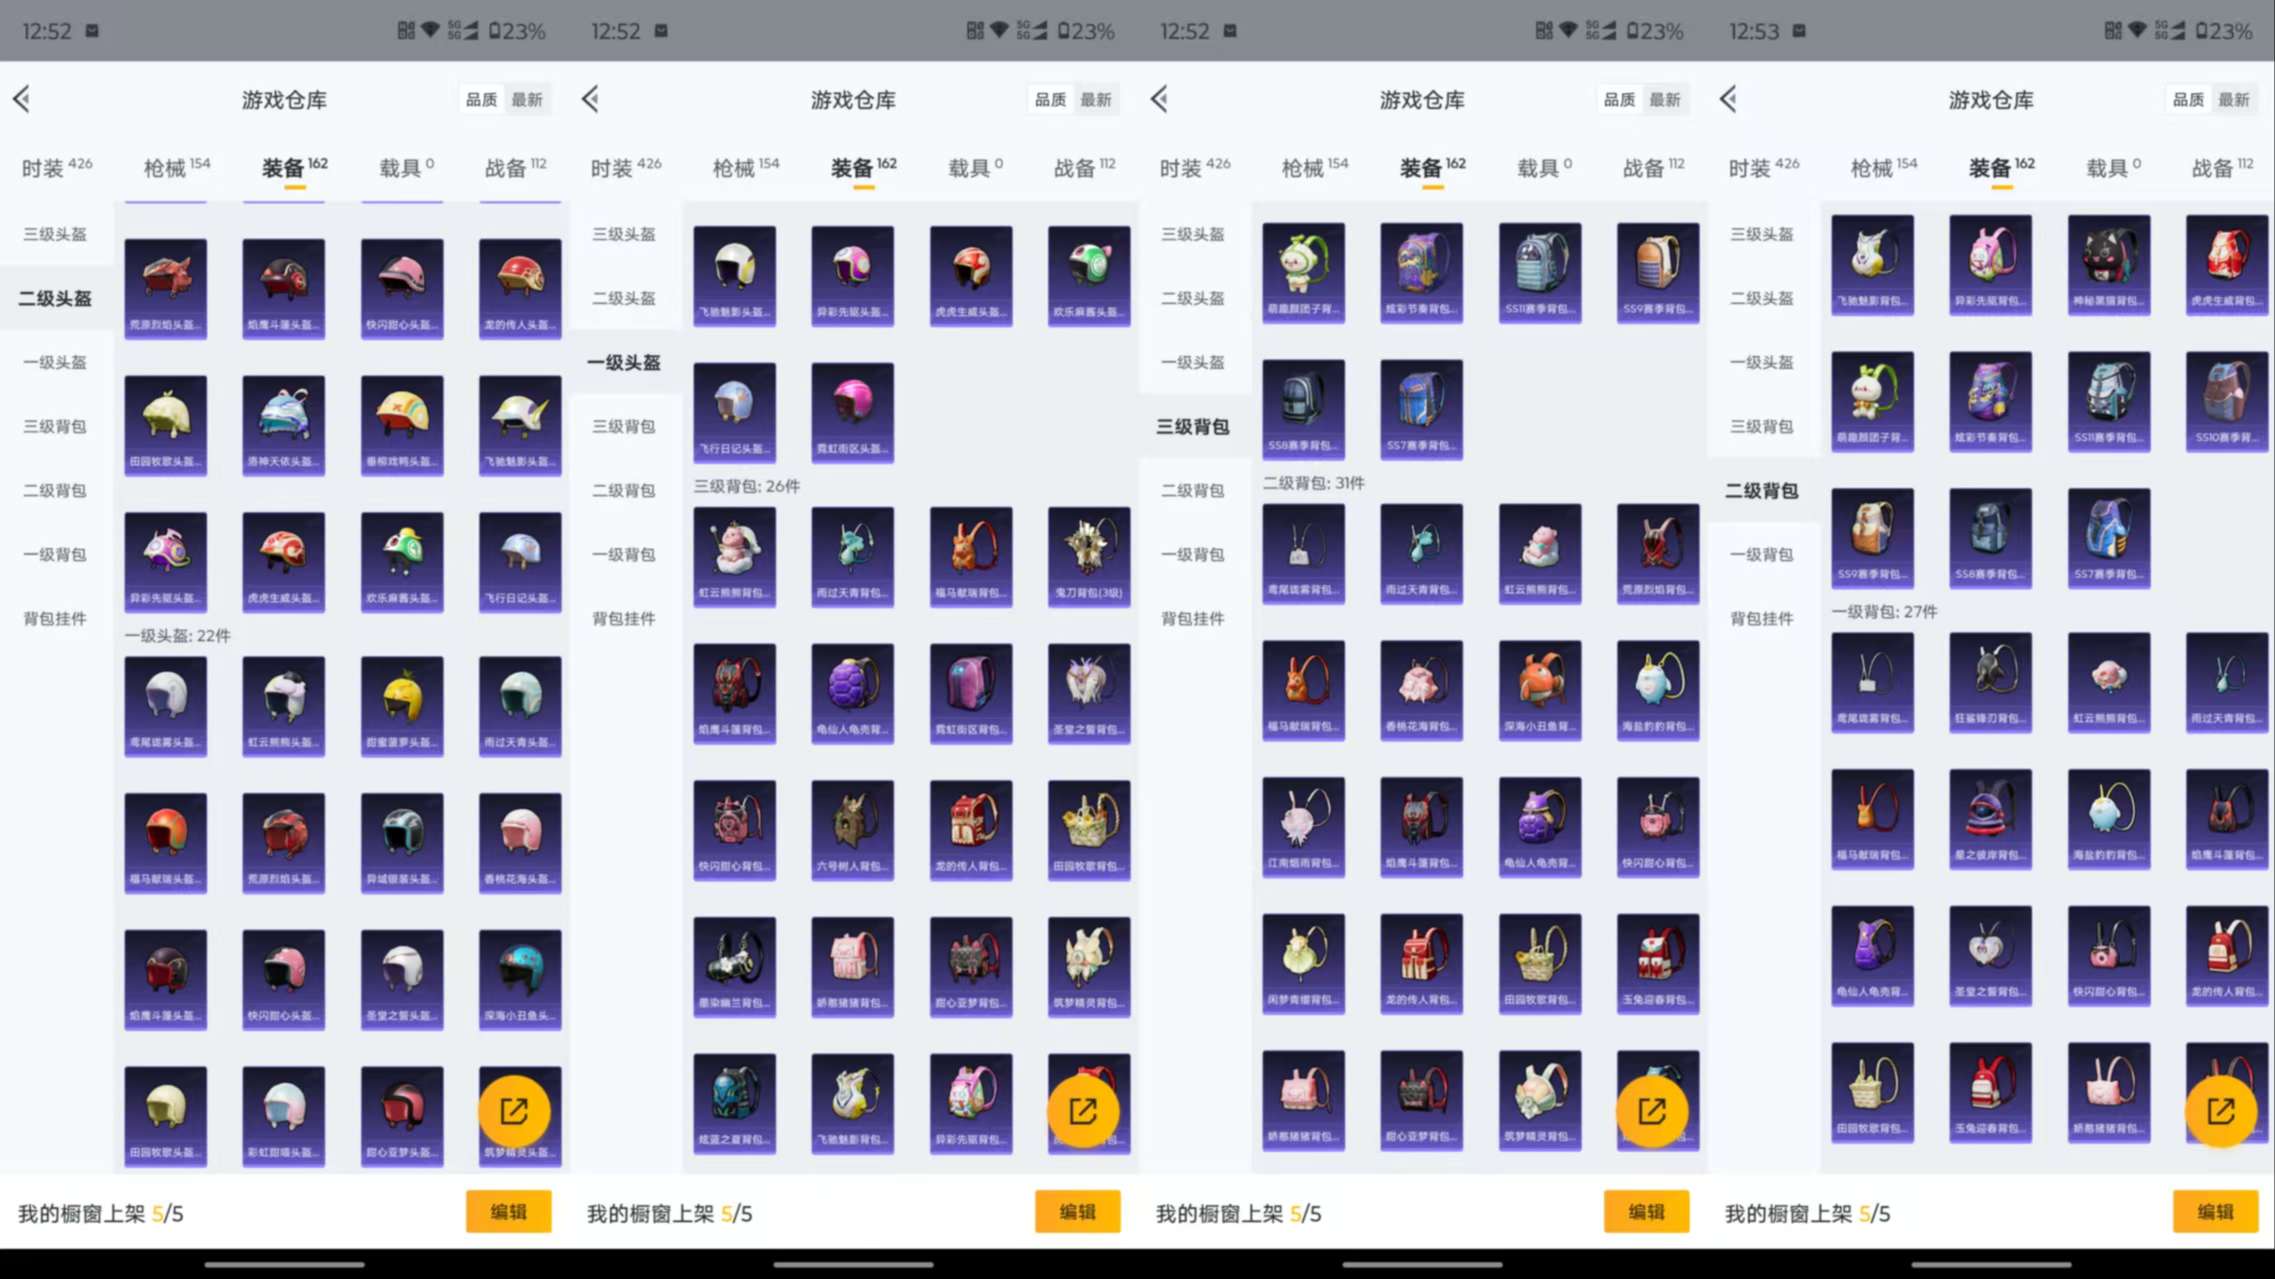Switch sort to 最新 in third screen

click(x=1665, y=100)
